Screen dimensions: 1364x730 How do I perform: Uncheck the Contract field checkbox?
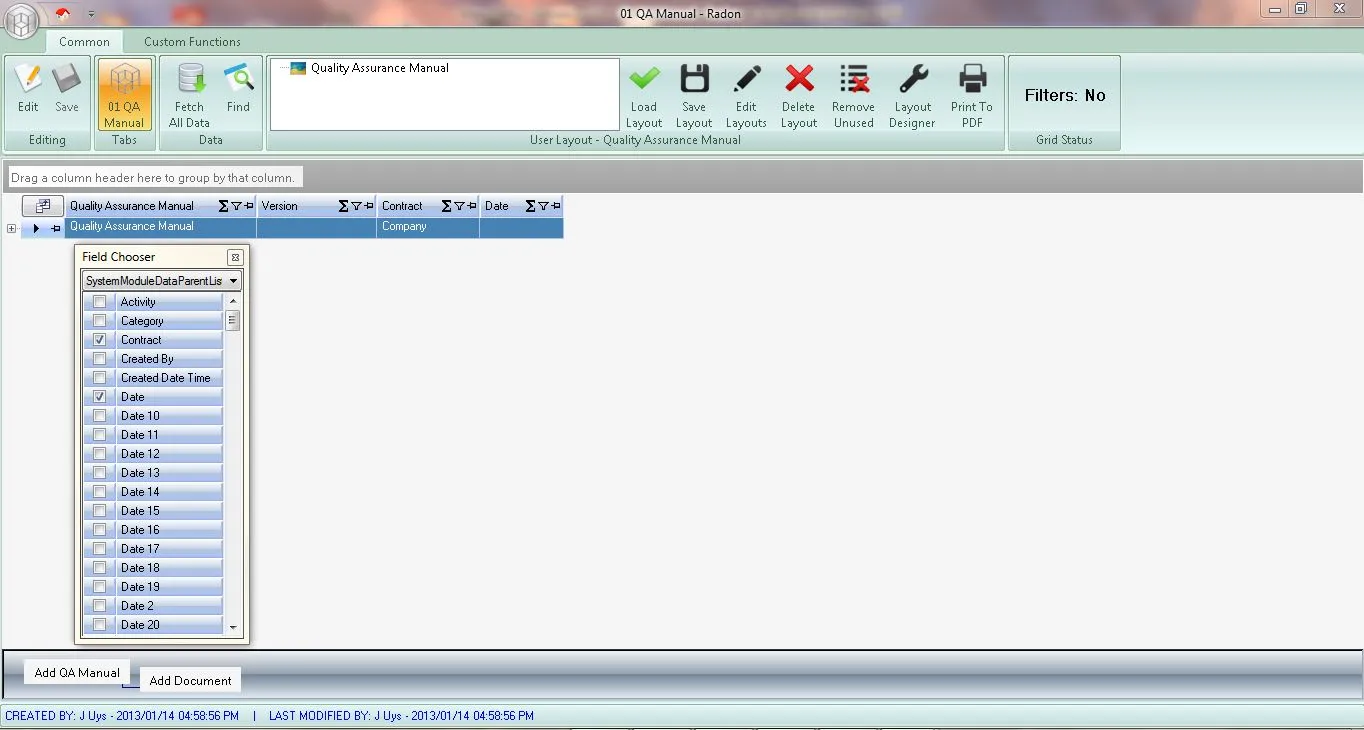pos(99,340)
